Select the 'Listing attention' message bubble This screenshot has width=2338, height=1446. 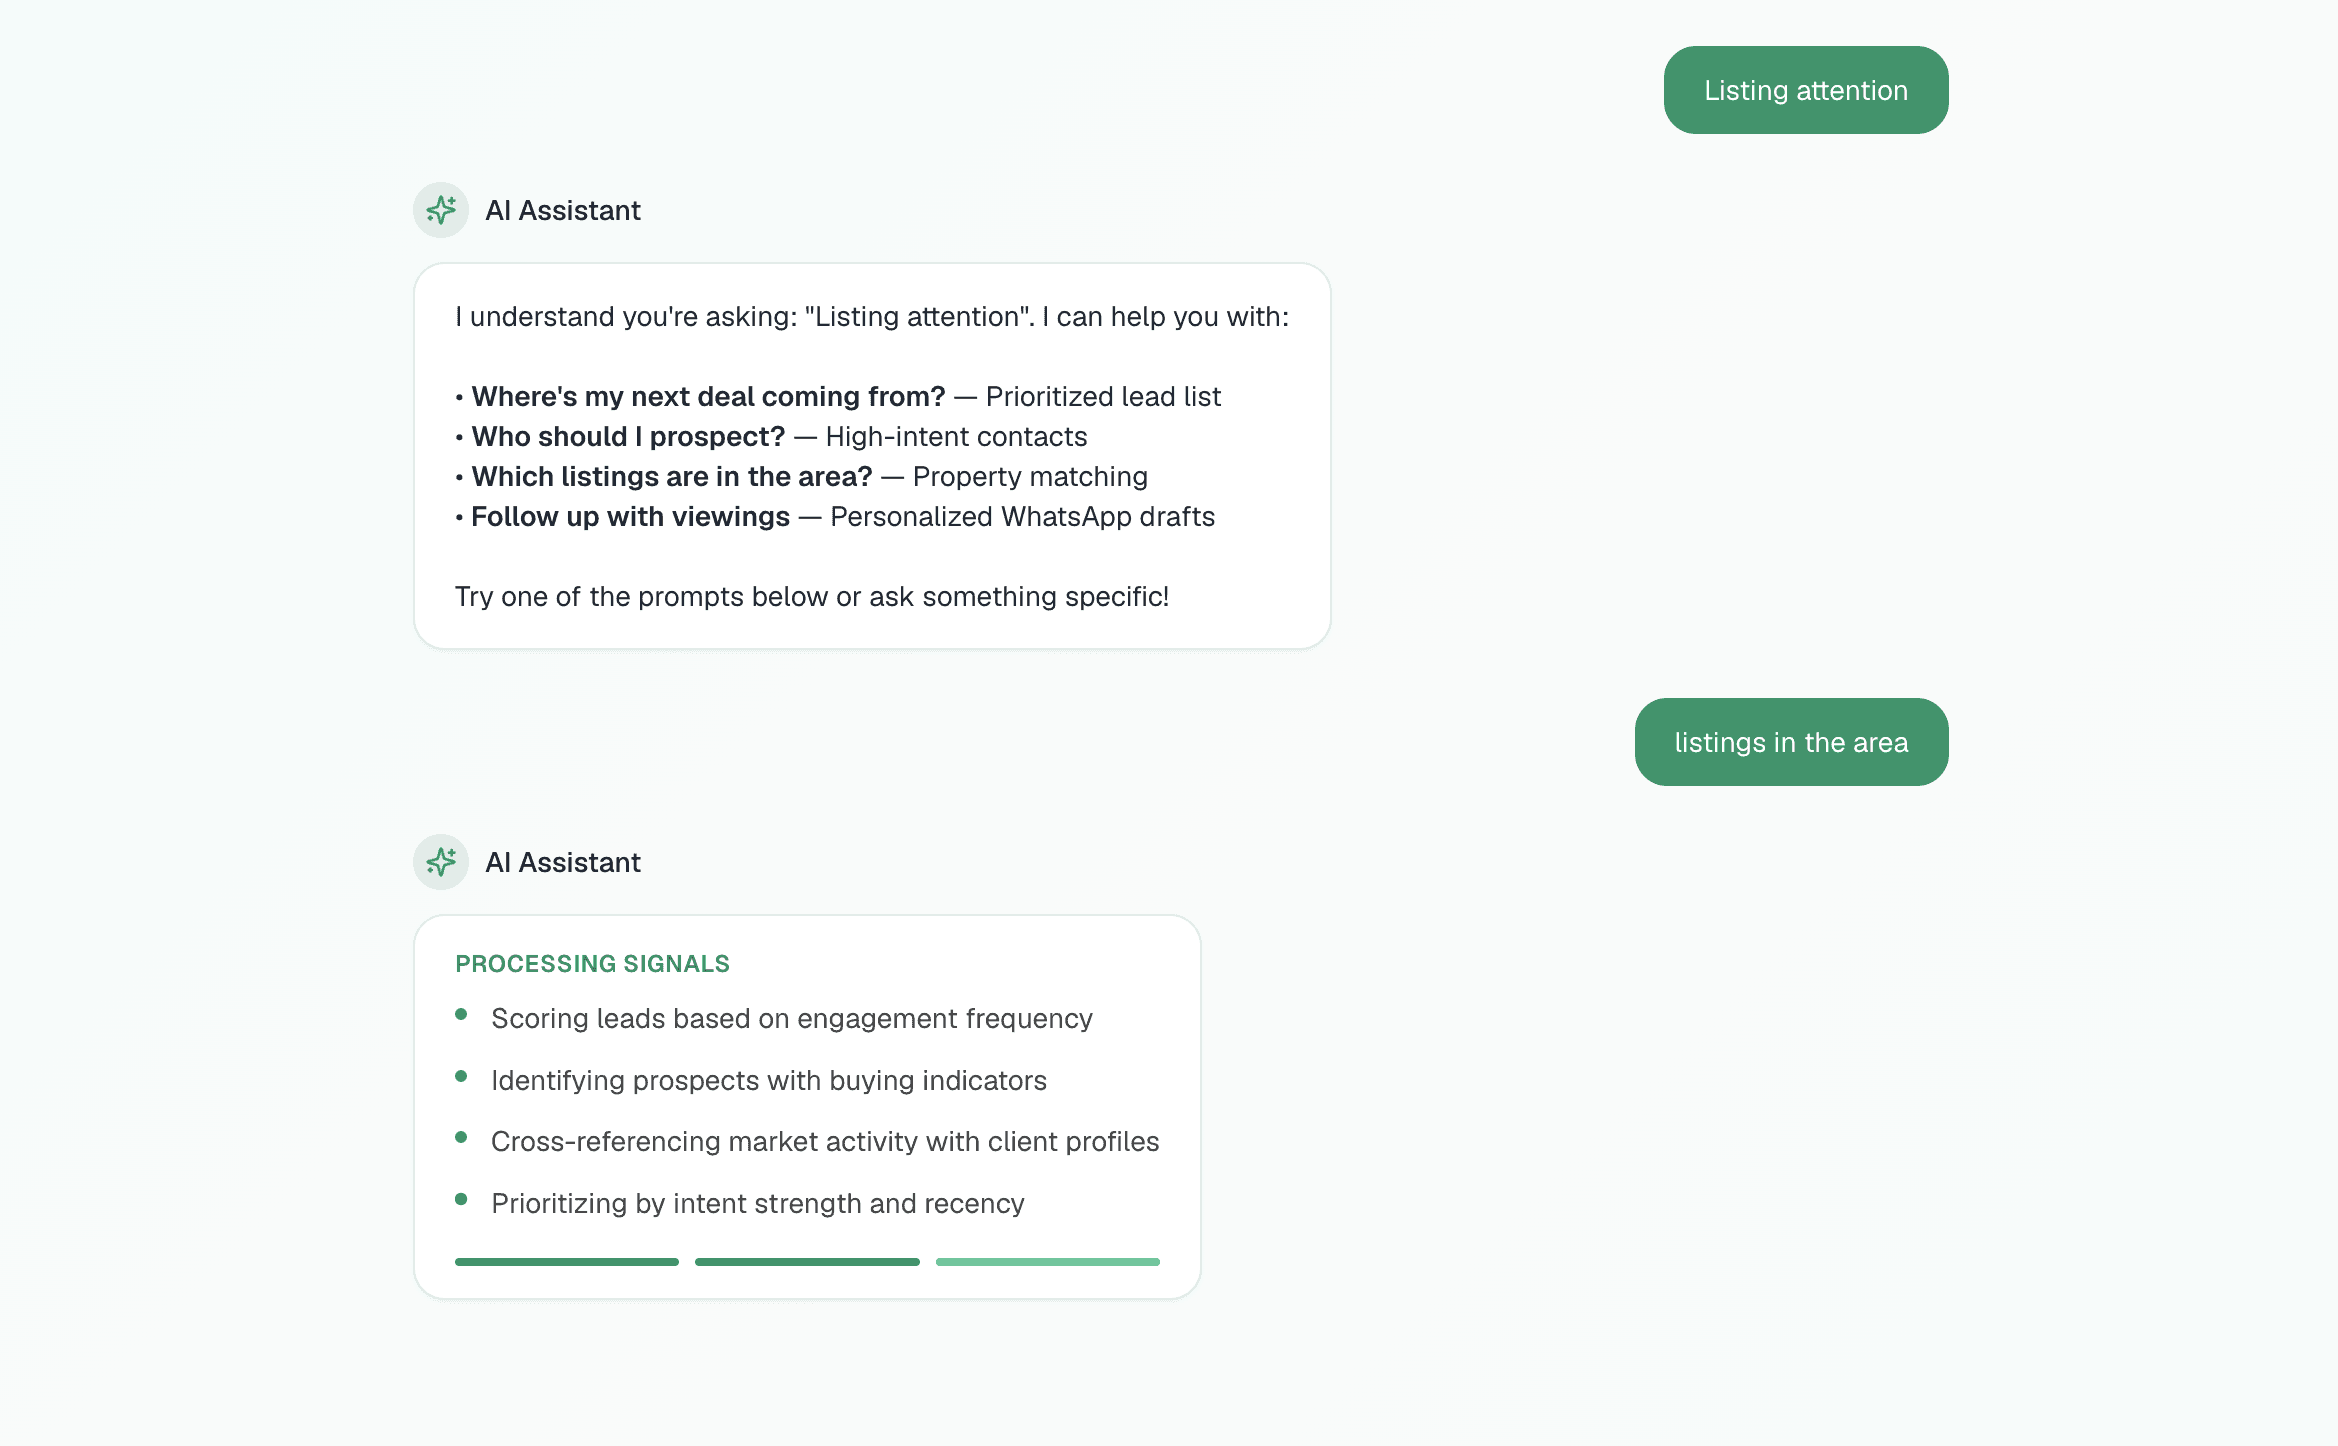pyautogui.click(x=1805, y=90)
